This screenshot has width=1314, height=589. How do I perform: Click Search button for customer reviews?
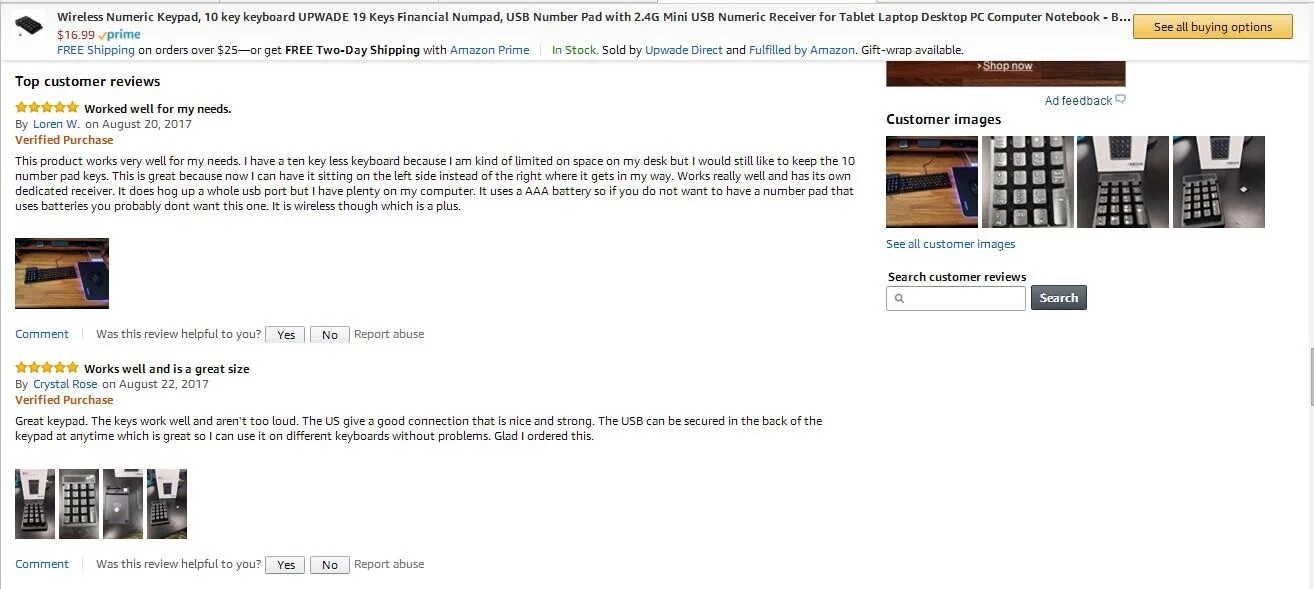[1058, 298]
